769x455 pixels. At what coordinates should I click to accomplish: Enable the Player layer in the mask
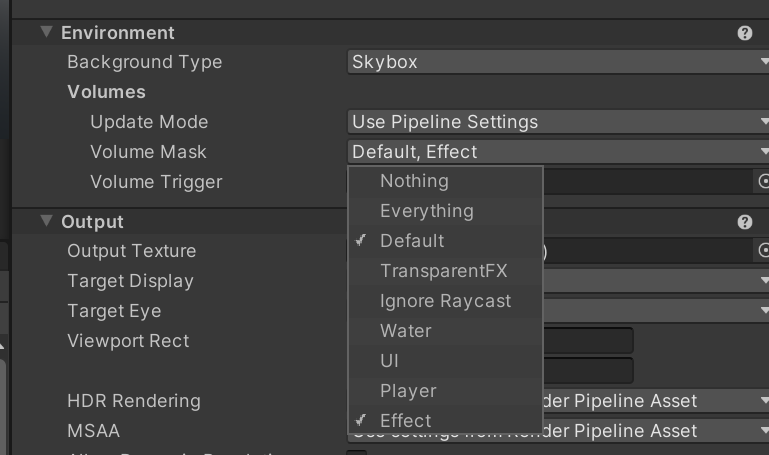pos(408,391)
